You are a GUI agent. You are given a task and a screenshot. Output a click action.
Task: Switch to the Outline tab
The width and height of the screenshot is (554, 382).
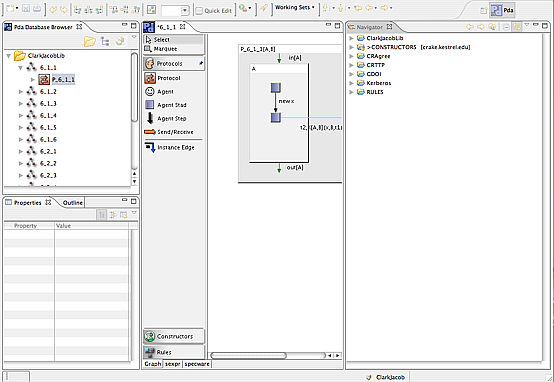(72, 202)
